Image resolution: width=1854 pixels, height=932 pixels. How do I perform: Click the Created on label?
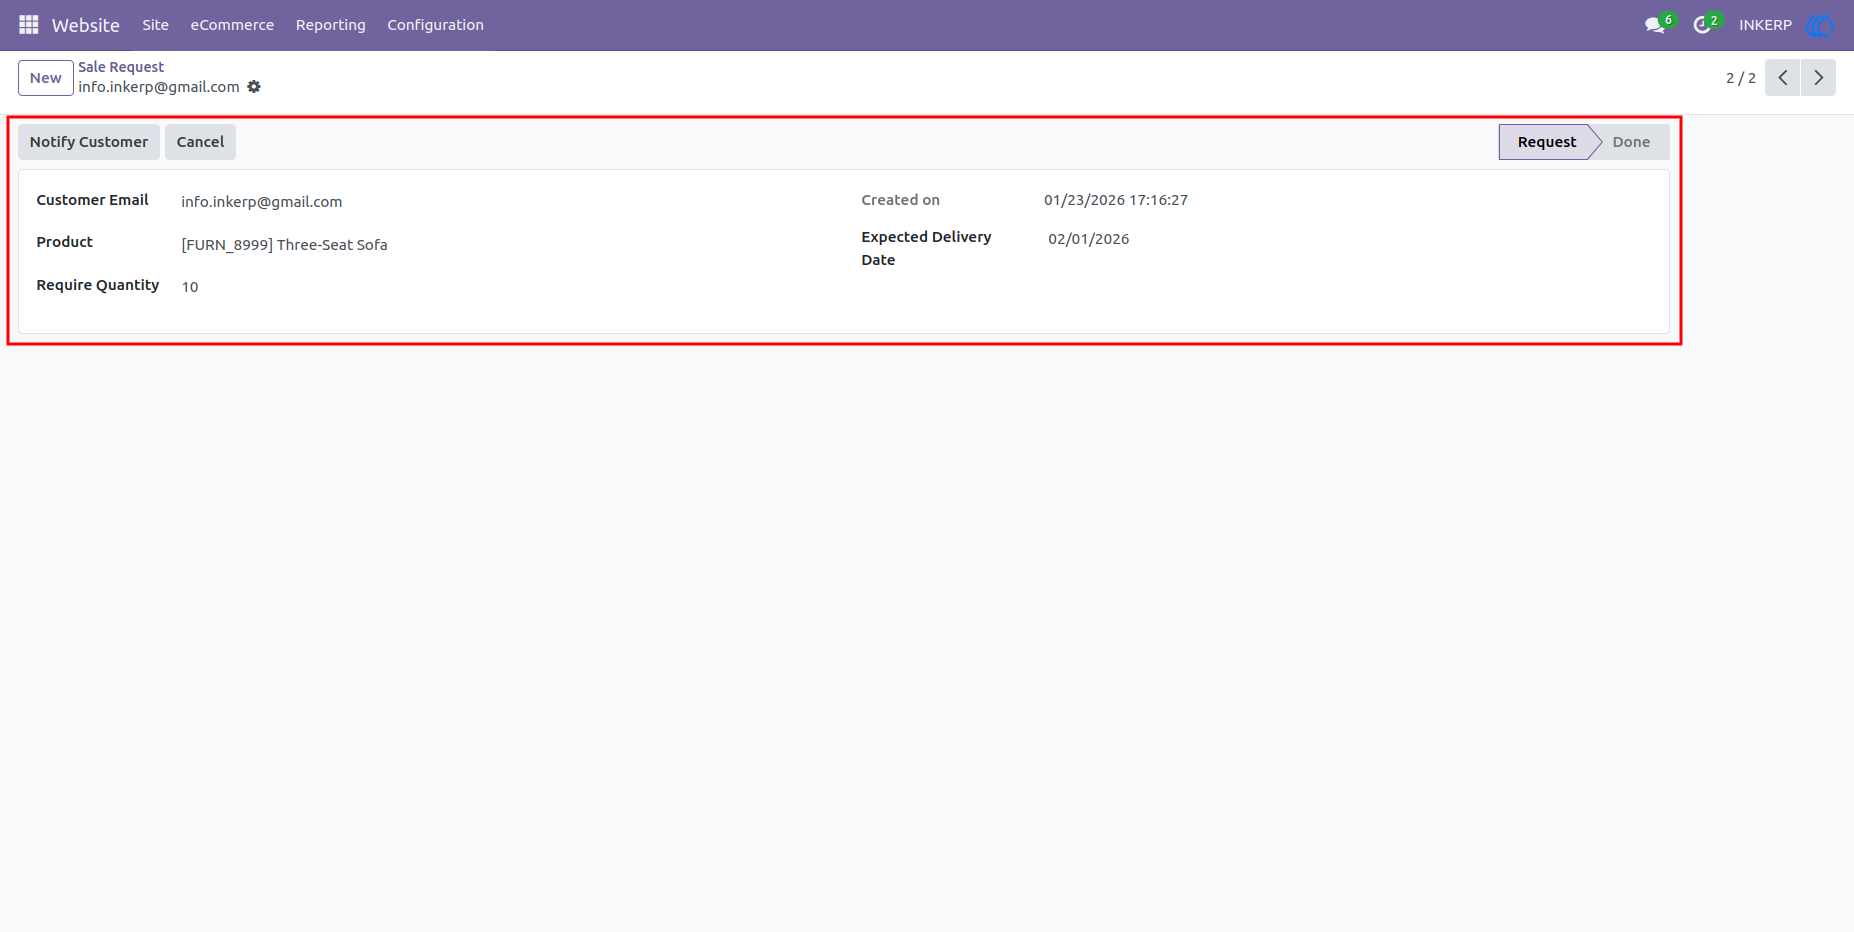tap(900, 200)
